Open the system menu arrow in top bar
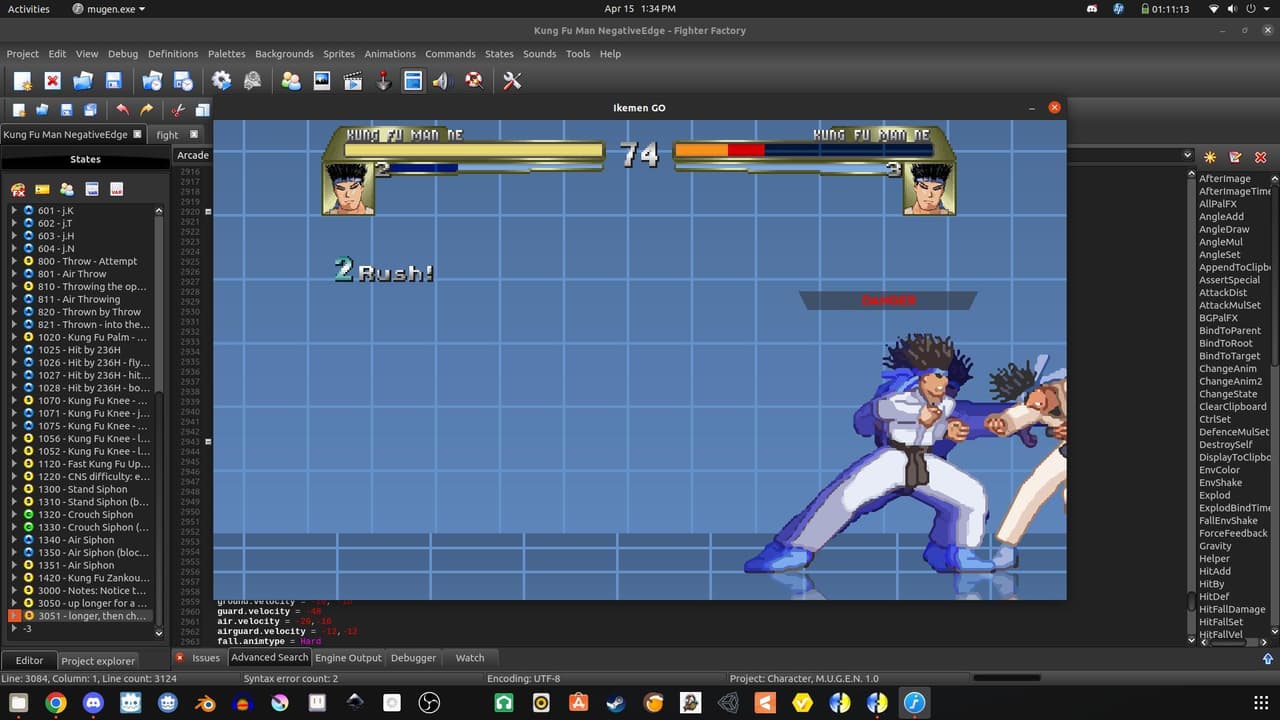The image size is (1280, 720). [1266, 9]
